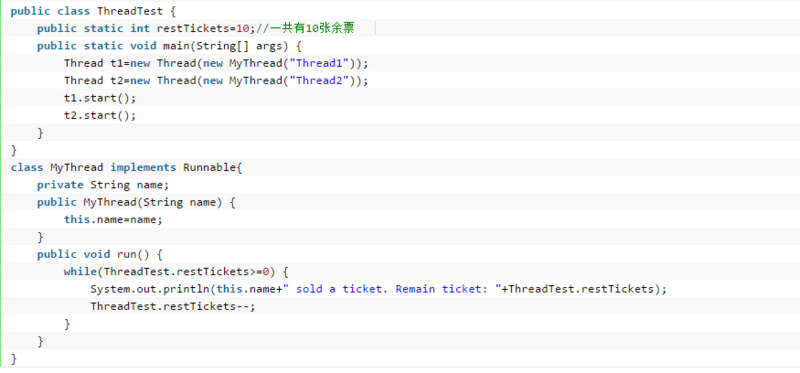Click the 'implements' keyword

point(143,167)
